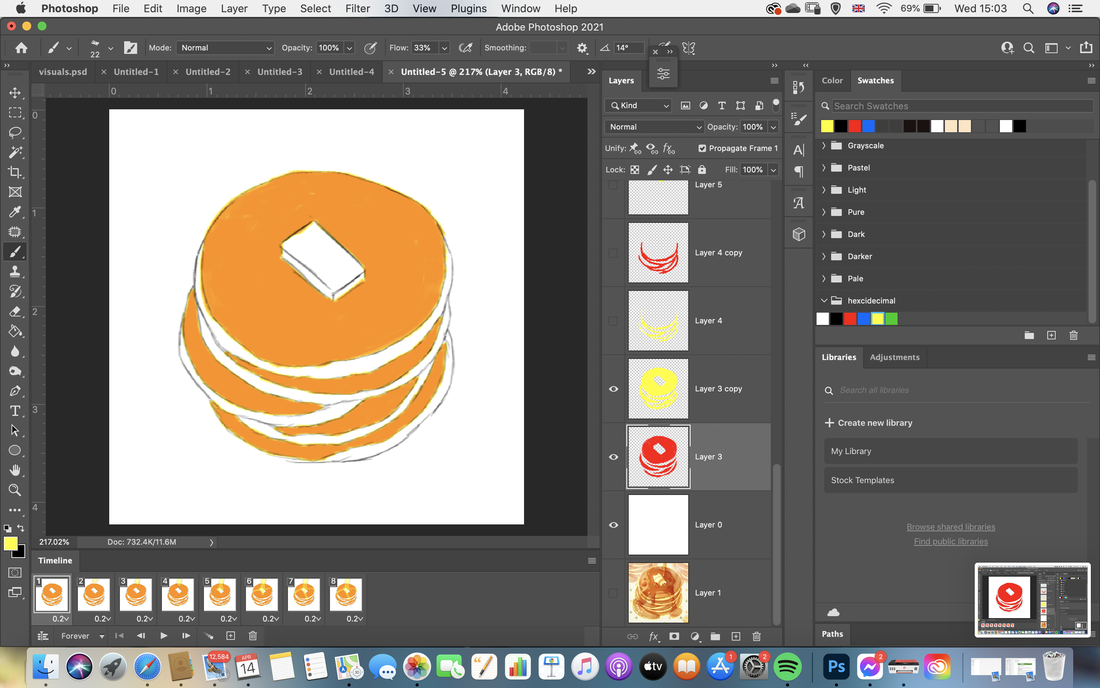
Task: Delete layer using trash icon in Layers panel
Action: [756, 636]
